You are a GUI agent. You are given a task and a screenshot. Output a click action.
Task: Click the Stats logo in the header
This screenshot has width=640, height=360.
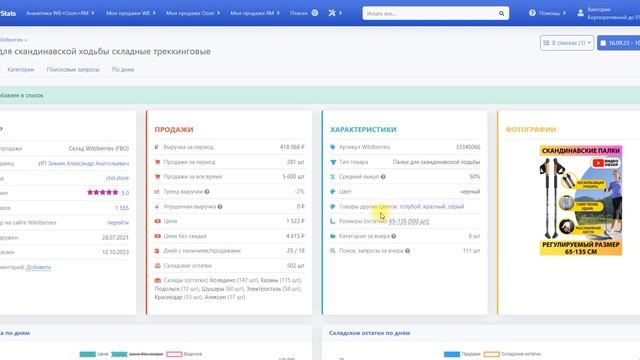click(x=8, y=13)
